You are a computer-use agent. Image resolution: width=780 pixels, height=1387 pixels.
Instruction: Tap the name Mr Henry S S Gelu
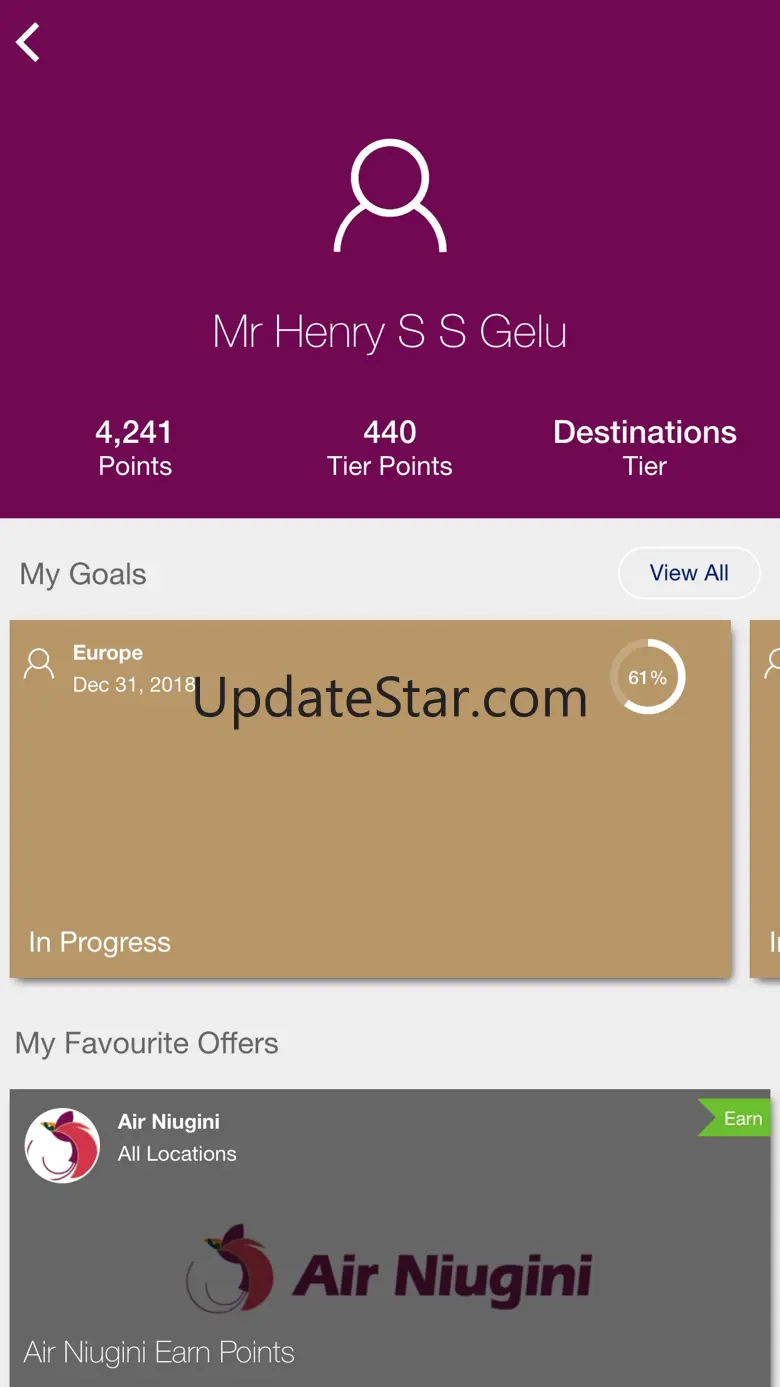[x=390, y=332]
